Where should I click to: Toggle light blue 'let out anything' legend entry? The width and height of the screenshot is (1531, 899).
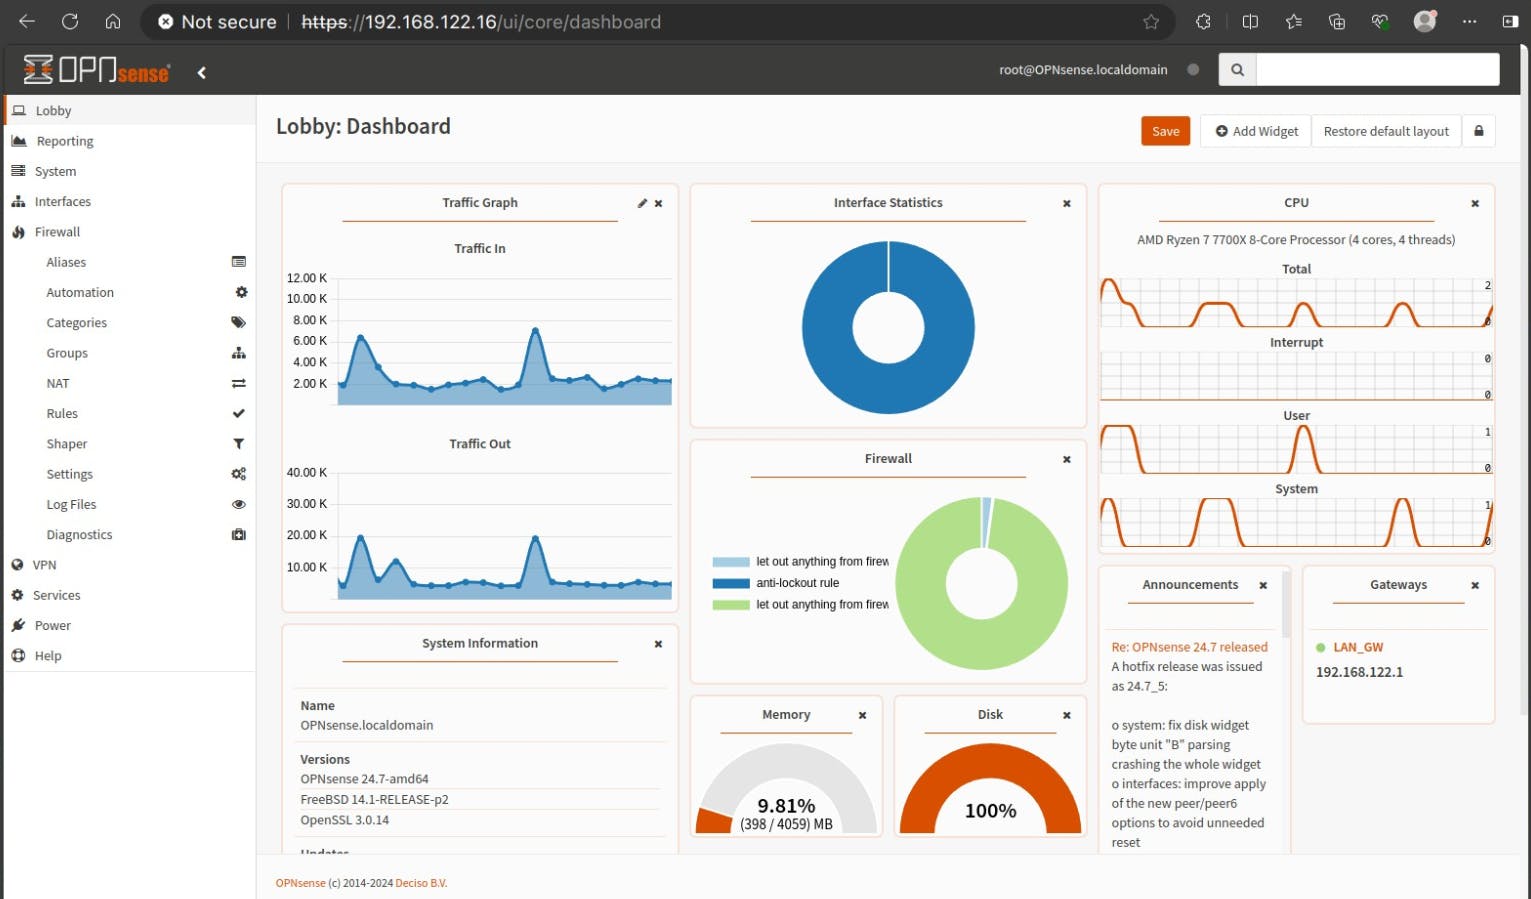tap(800, 562)
